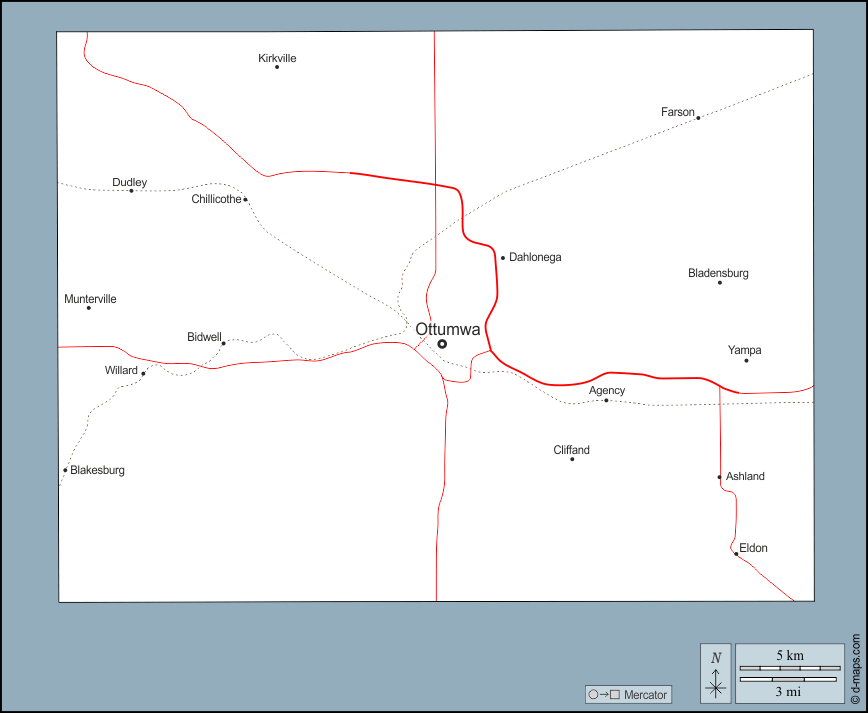
Task: Select the Dahlonega town label
Action: (x=535, y=257)
